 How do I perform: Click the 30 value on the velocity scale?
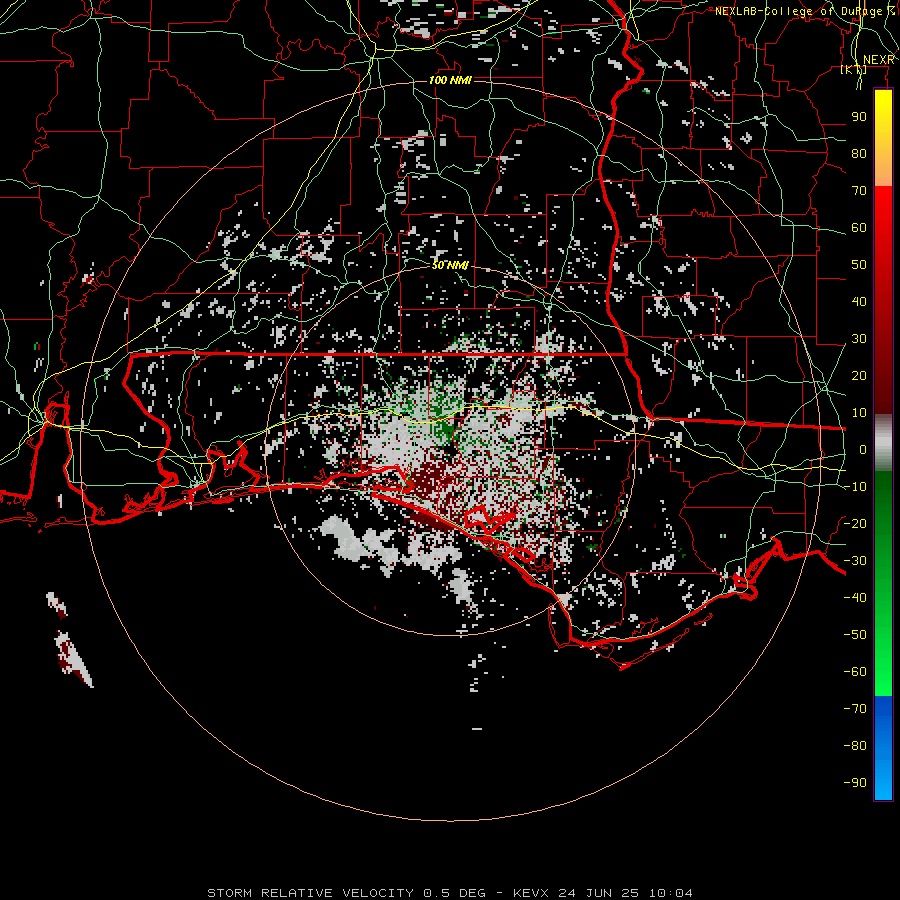tap(859, 339)
